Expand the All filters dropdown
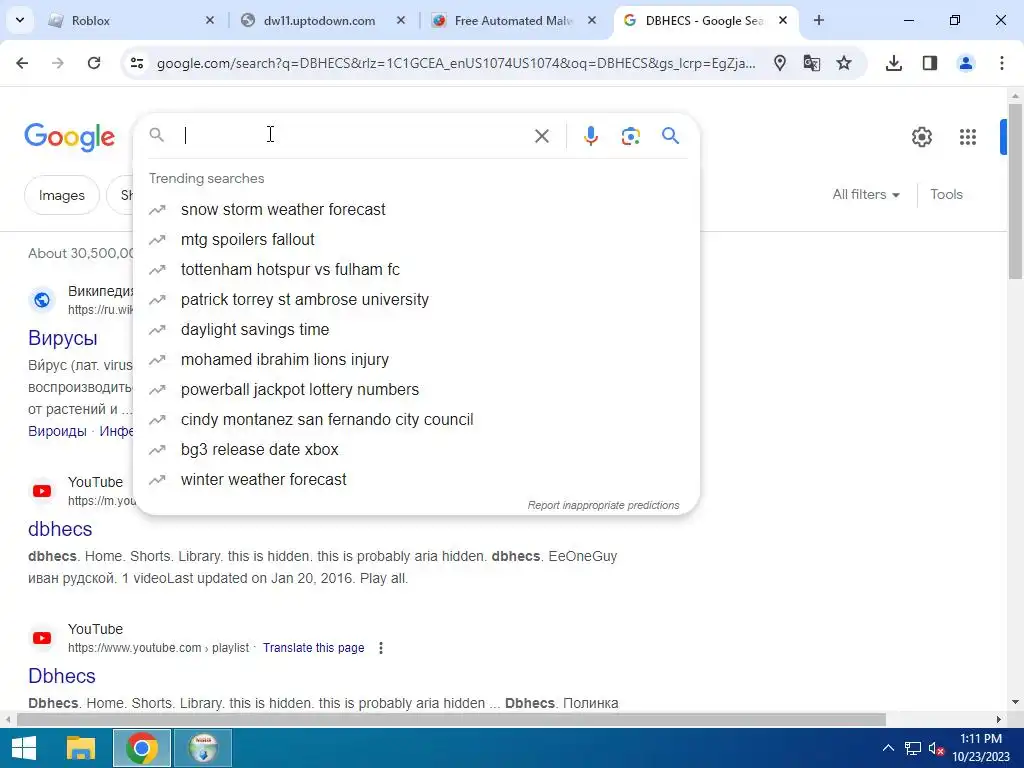Screen dimensions: 1024x768 [866, 195]
